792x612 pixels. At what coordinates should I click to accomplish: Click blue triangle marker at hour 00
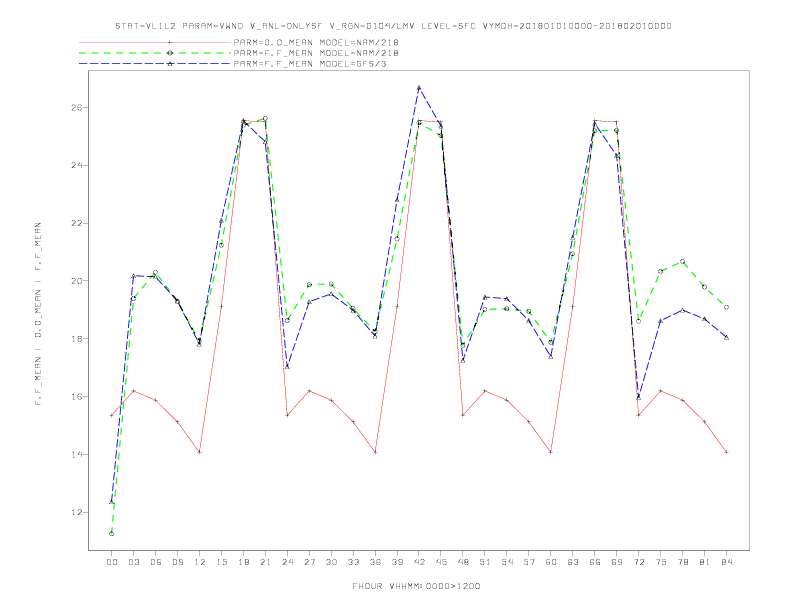click(112, 501)
